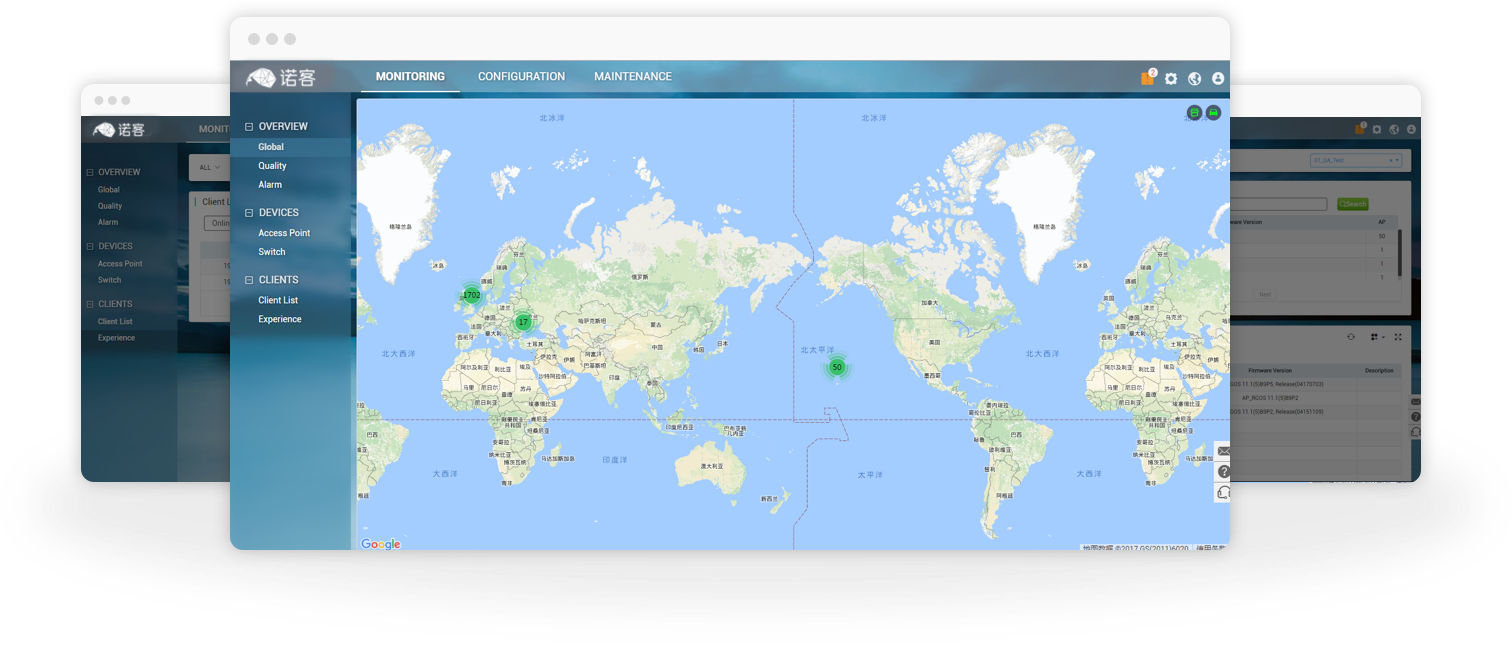Collapse OVERVIEW section in left background window
Screen dimensions: 1512x645
[90, 172]
